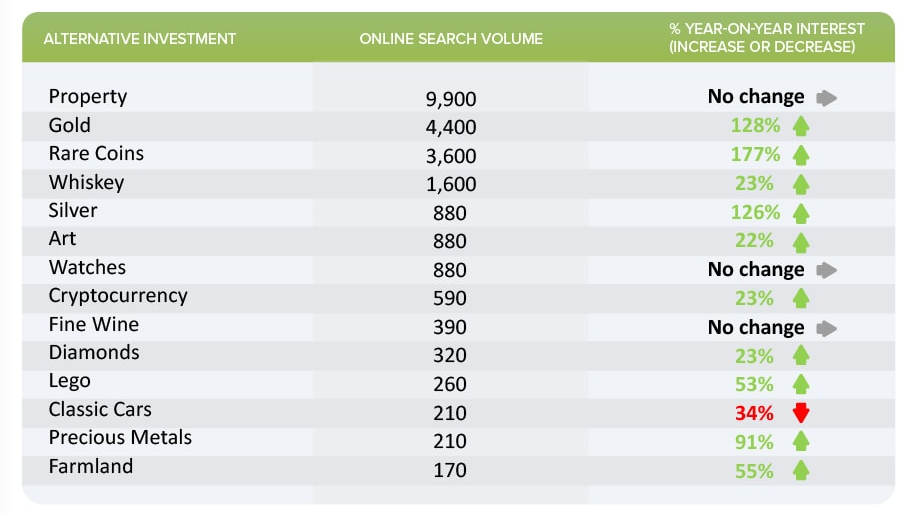Click the 22% interest figure

[754, 241]
